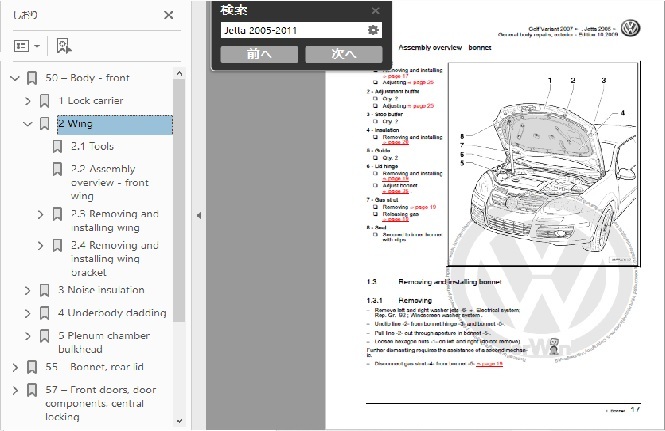Viewport: 665px width, 431px height.
Task: Click bookmark icon beside 5 Plenum chamber
Action: click(45, 336)
